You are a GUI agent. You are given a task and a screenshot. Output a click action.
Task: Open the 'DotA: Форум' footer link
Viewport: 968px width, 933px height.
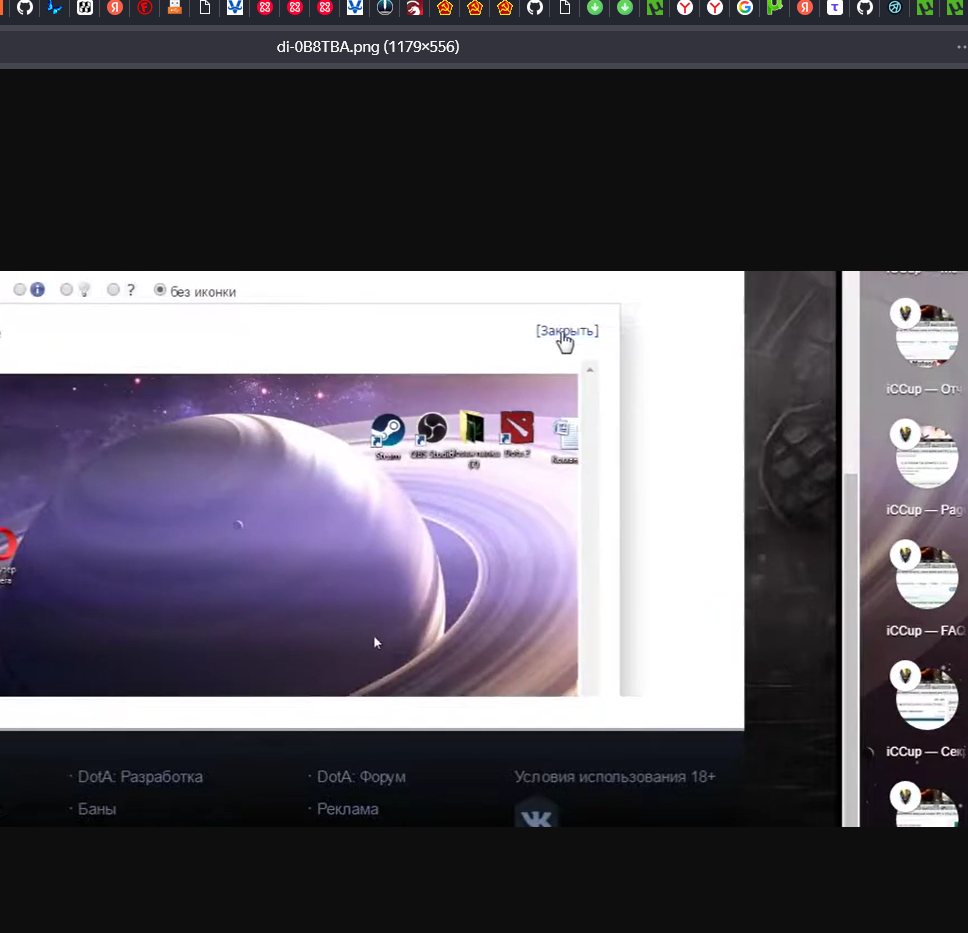coord(361,777)
